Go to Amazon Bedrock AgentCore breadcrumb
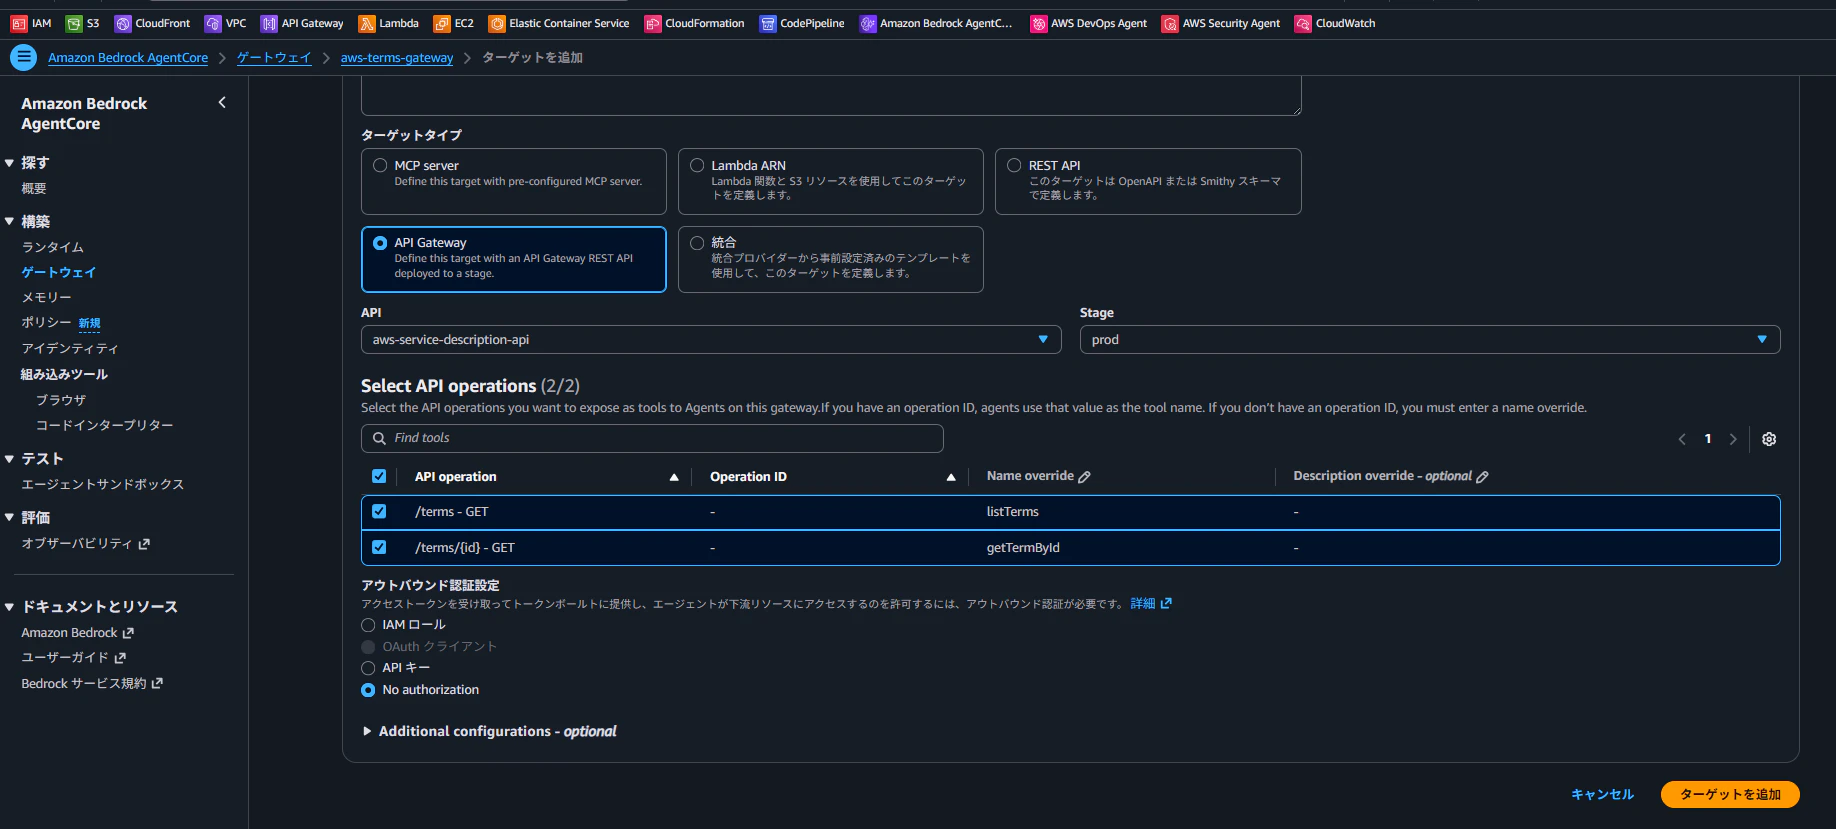The width and height of the screenshot is (1836, 829). [128, 58]
